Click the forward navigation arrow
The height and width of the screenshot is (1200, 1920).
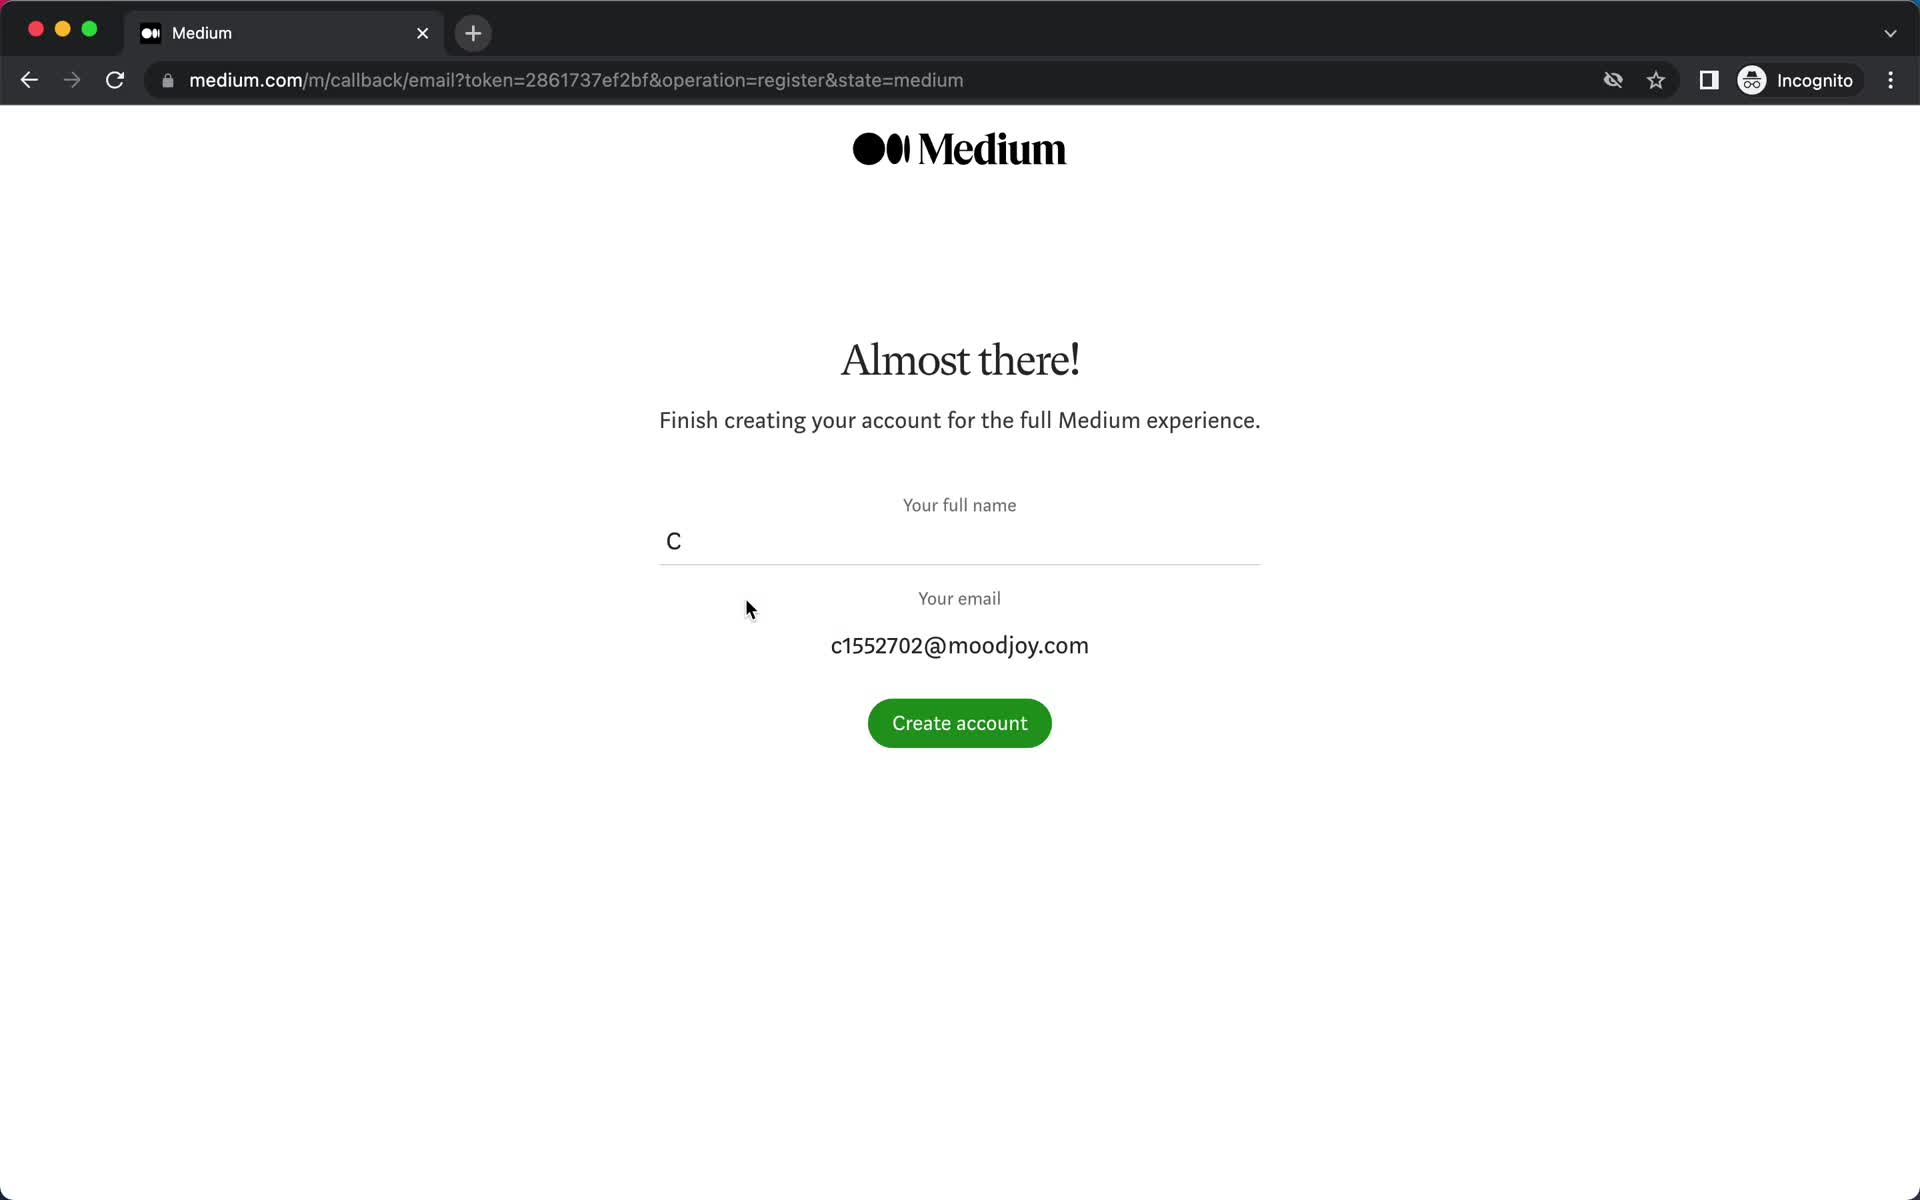coord(72,80)
